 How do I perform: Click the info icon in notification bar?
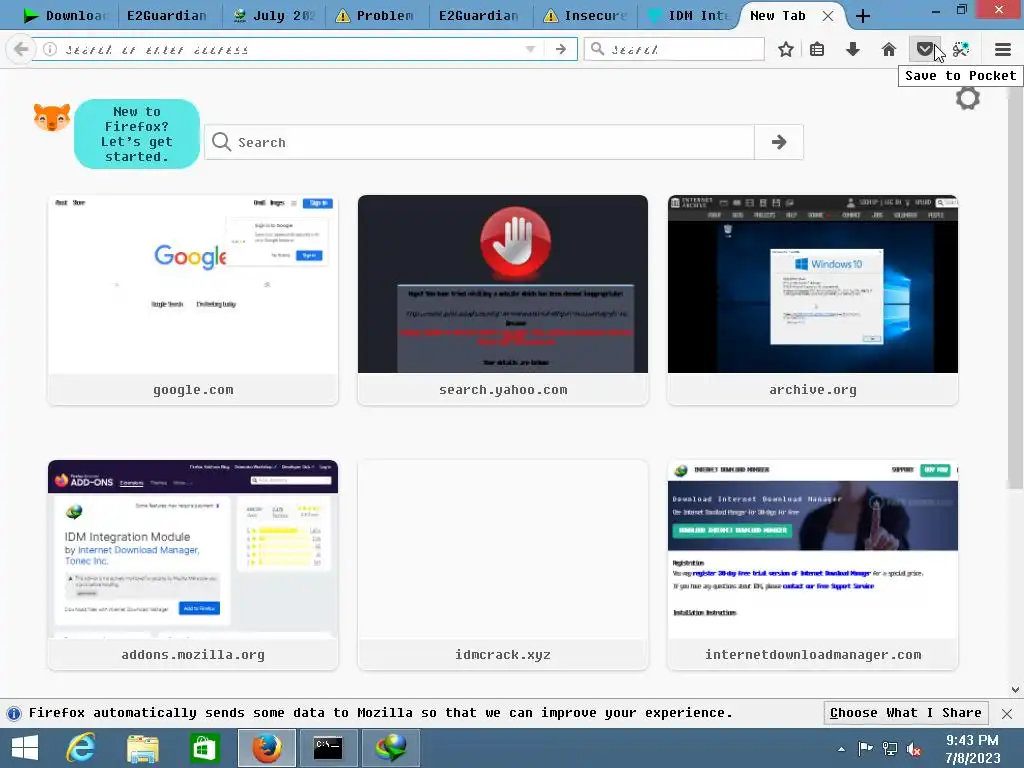click(x=14, y=713)
